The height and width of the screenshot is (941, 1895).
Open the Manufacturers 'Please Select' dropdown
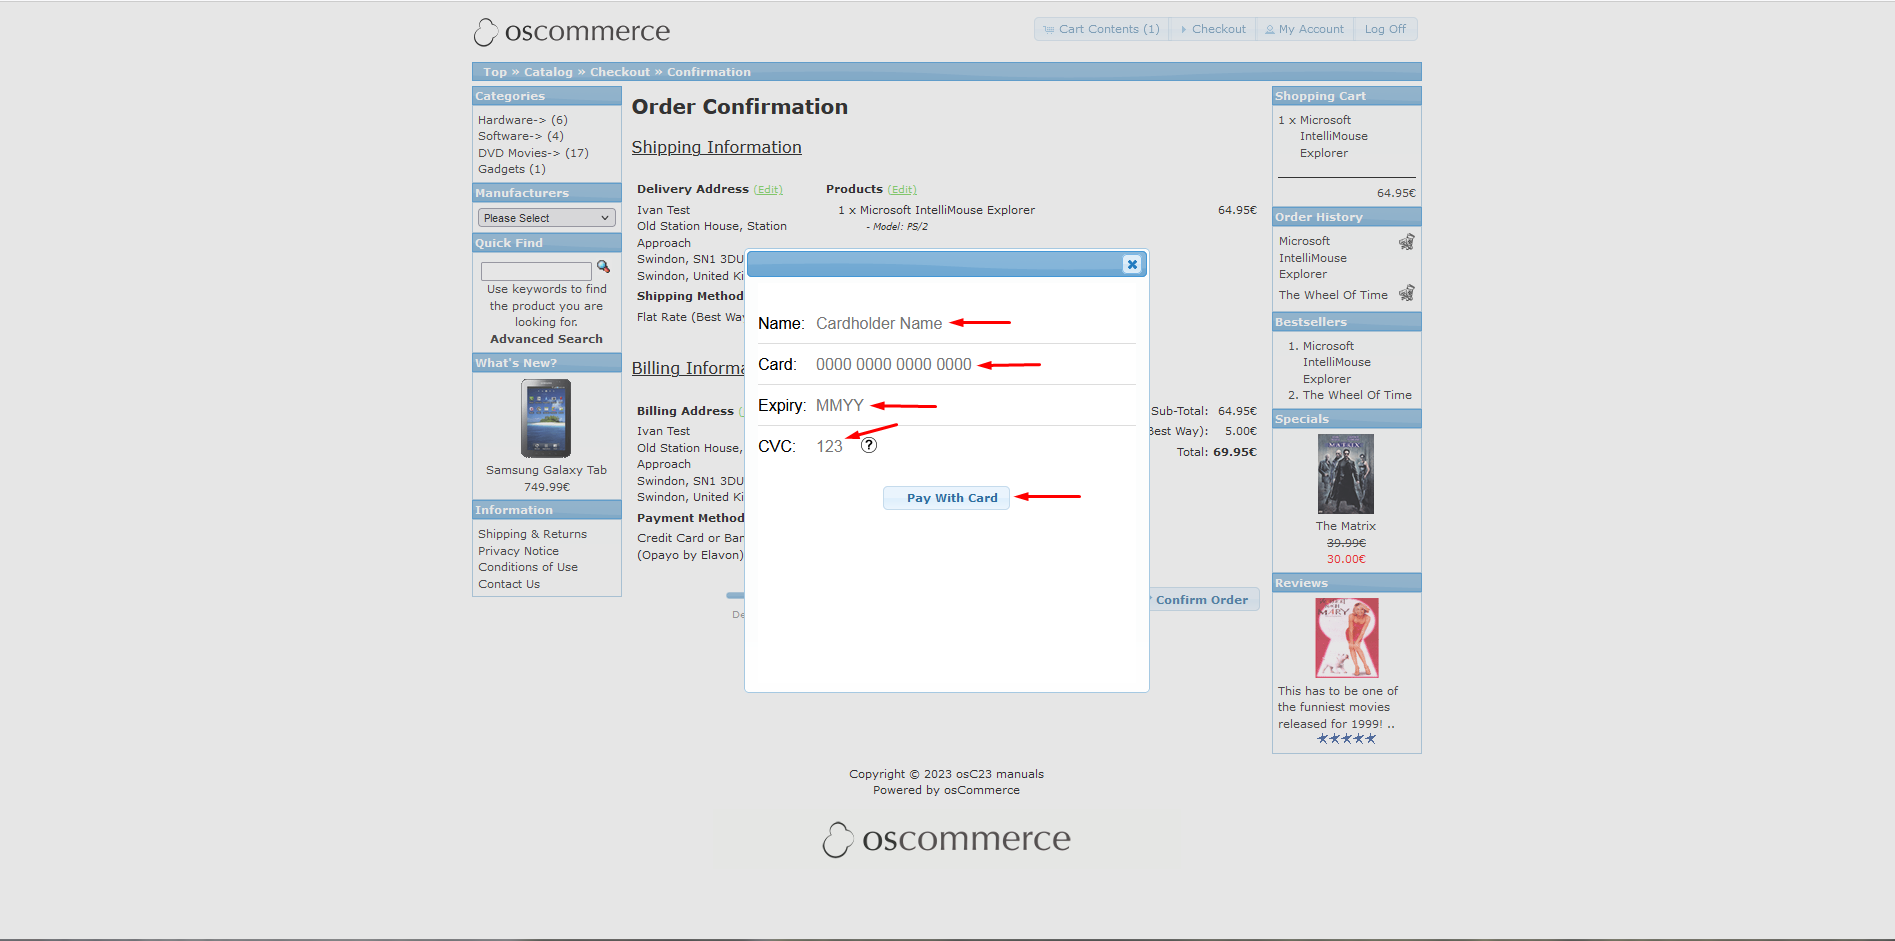pos(546,217)
